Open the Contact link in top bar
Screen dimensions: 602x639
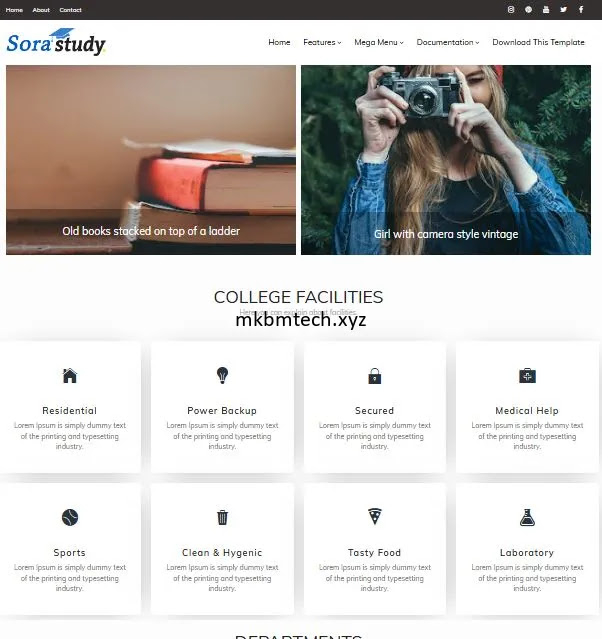71,10
